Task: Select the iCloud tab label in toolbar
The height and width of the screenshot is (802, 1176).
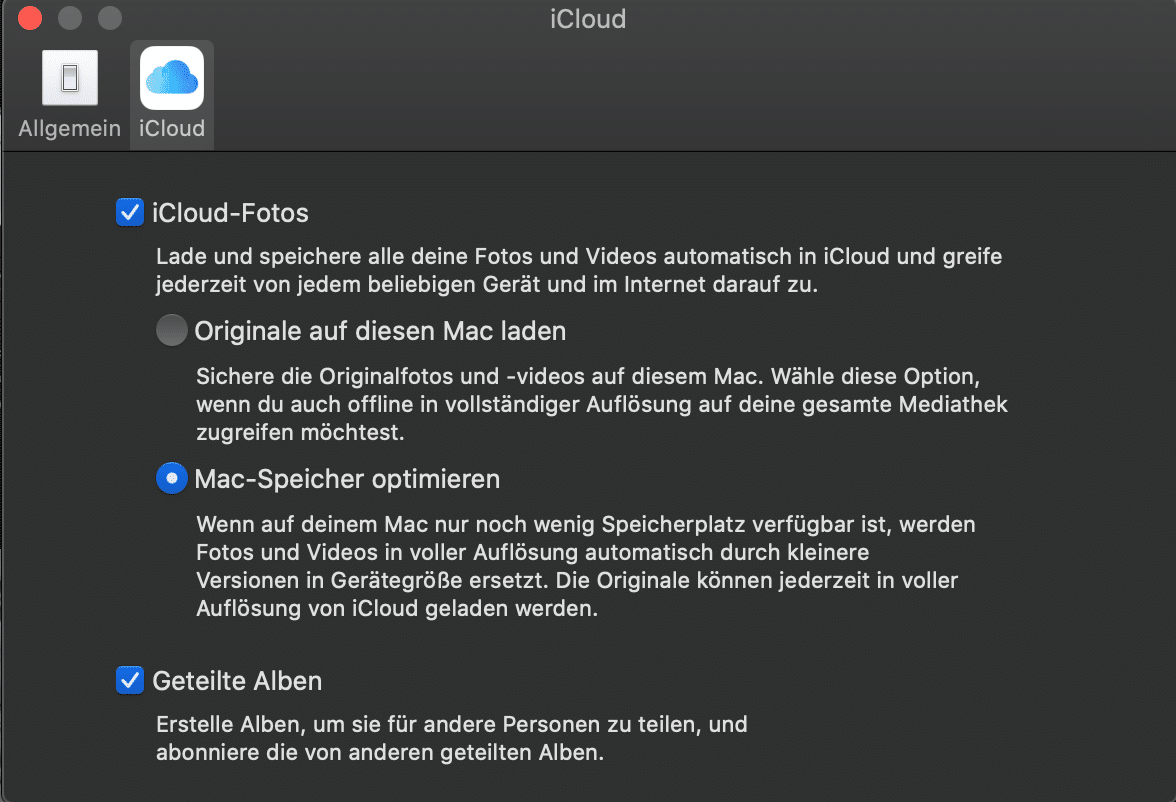Action: click(172, 128)
